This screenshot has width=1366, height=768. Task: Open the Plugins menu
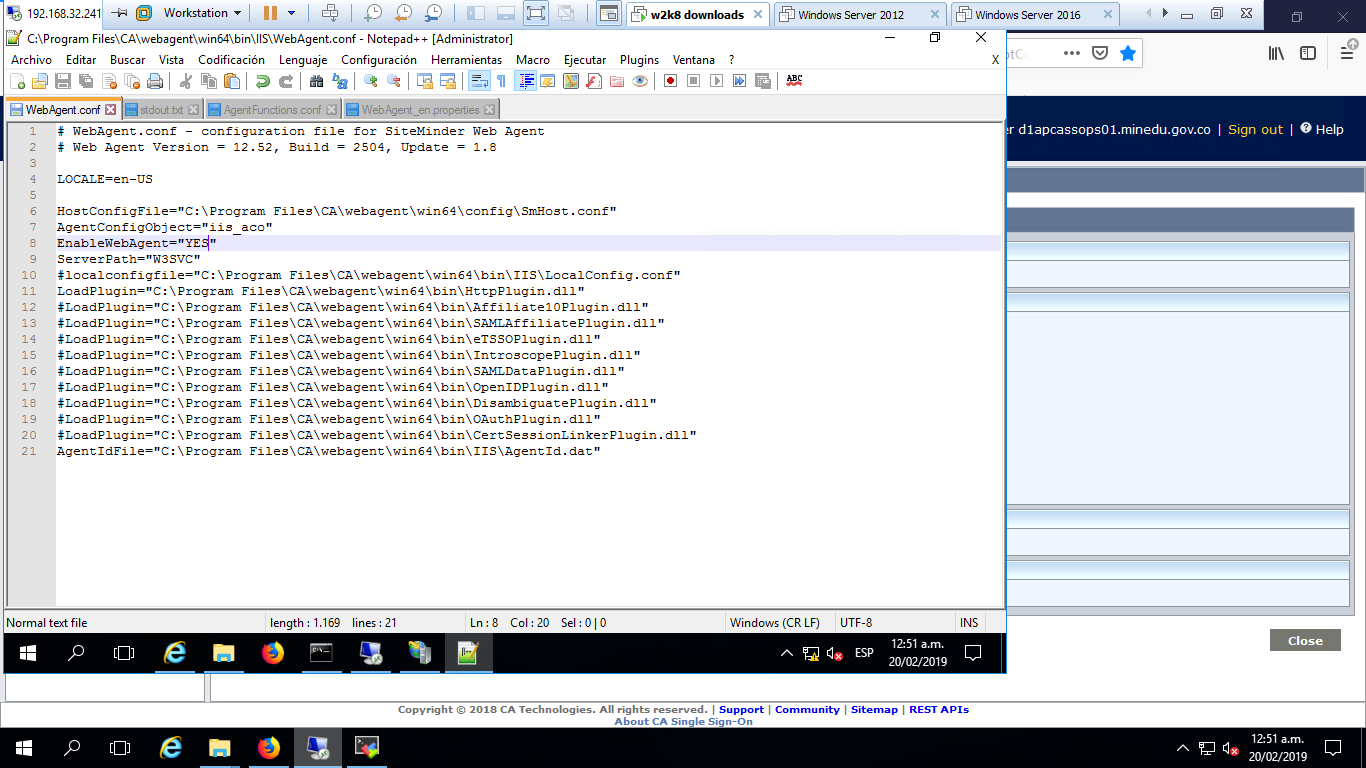(x=639, y=60)
